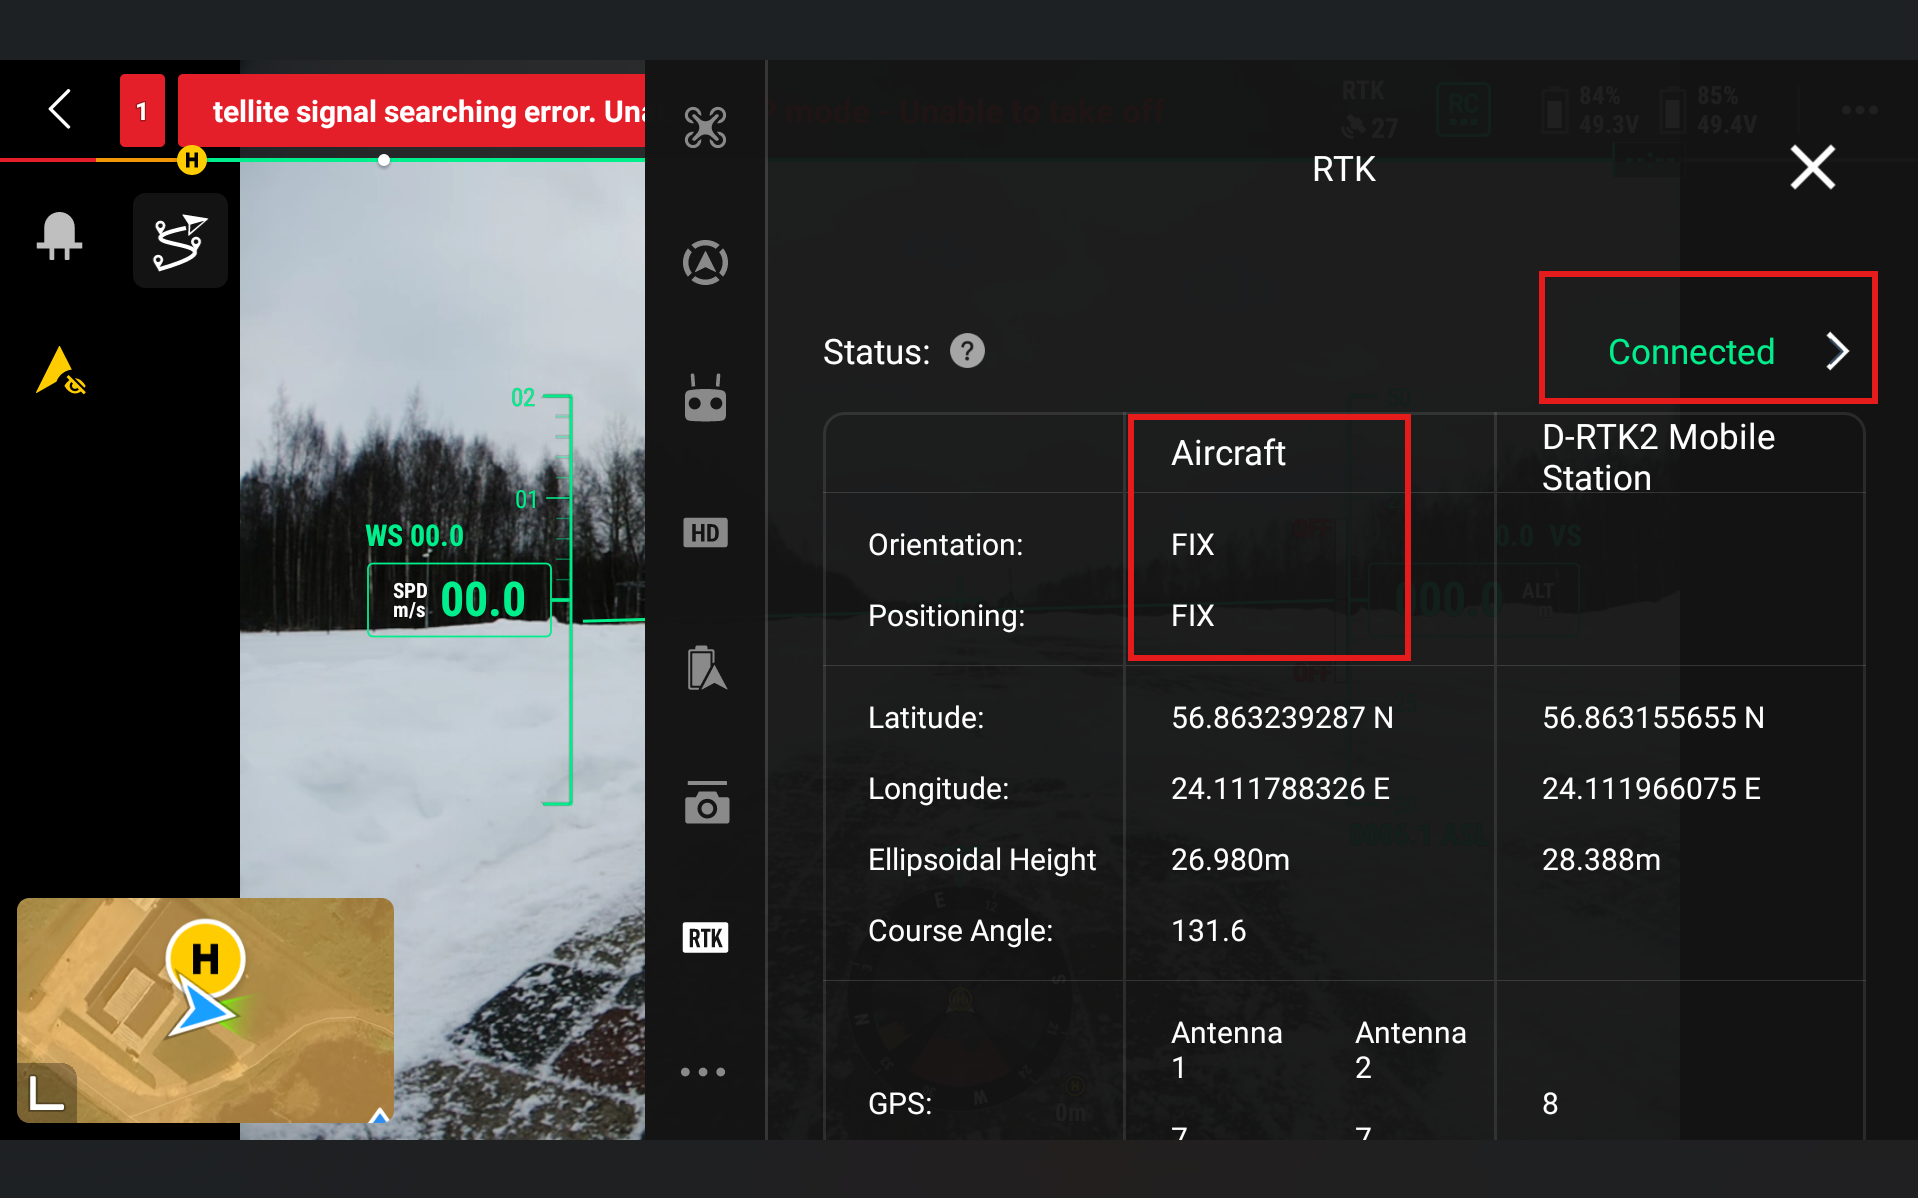The image size is (1918, 1198).
Task: Select the RTK settings tab
Action: [x=705, y=938]
